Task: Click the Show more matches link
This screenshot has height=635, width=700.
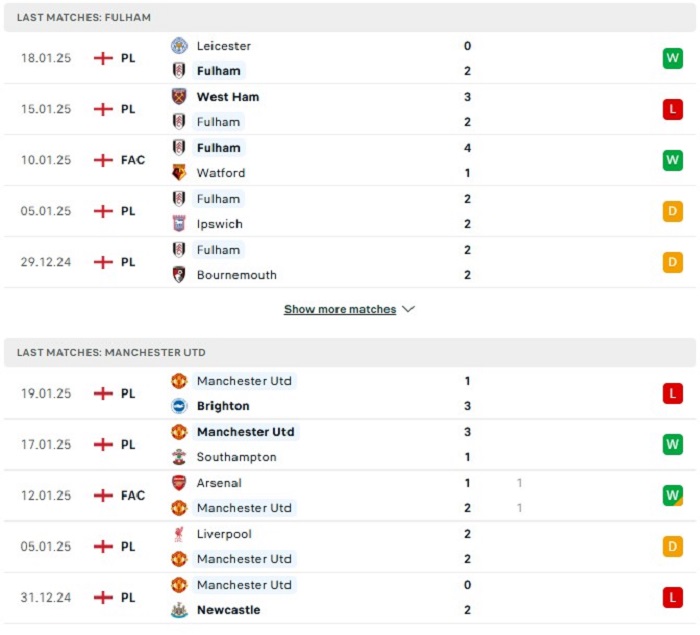Action: (340, 309)
